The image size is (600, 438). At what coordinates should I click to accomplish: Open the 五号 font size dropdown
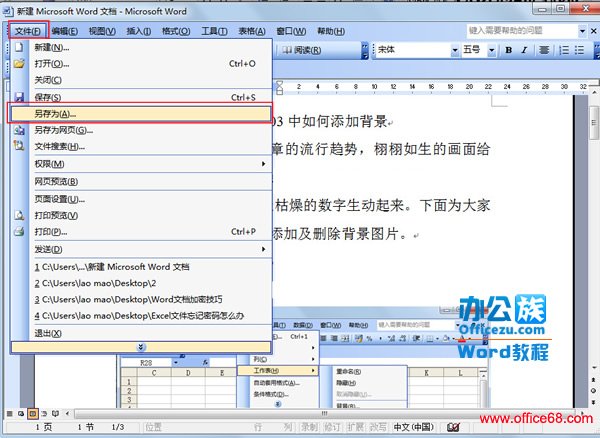(492, 50)
